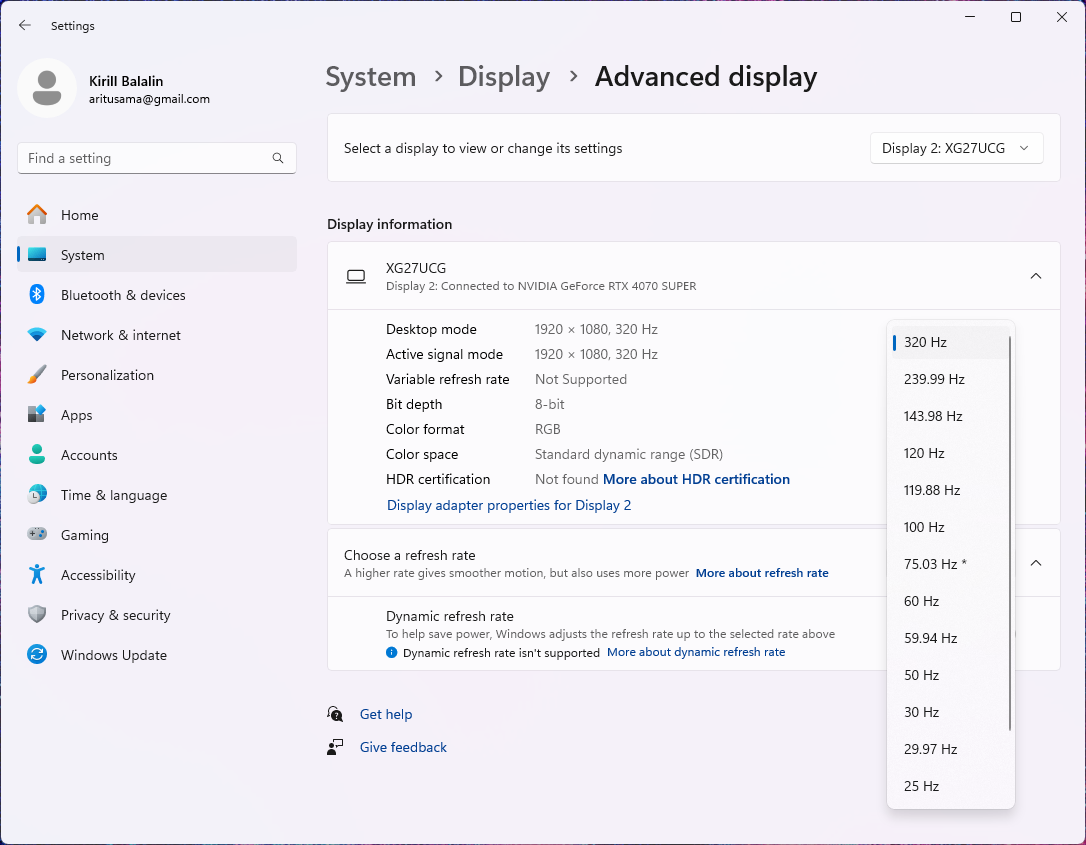Collapse the Choose a refresh rate section
Image resolution: width=1086 pixels, height=845 pixels.
tap(1036, 563)
